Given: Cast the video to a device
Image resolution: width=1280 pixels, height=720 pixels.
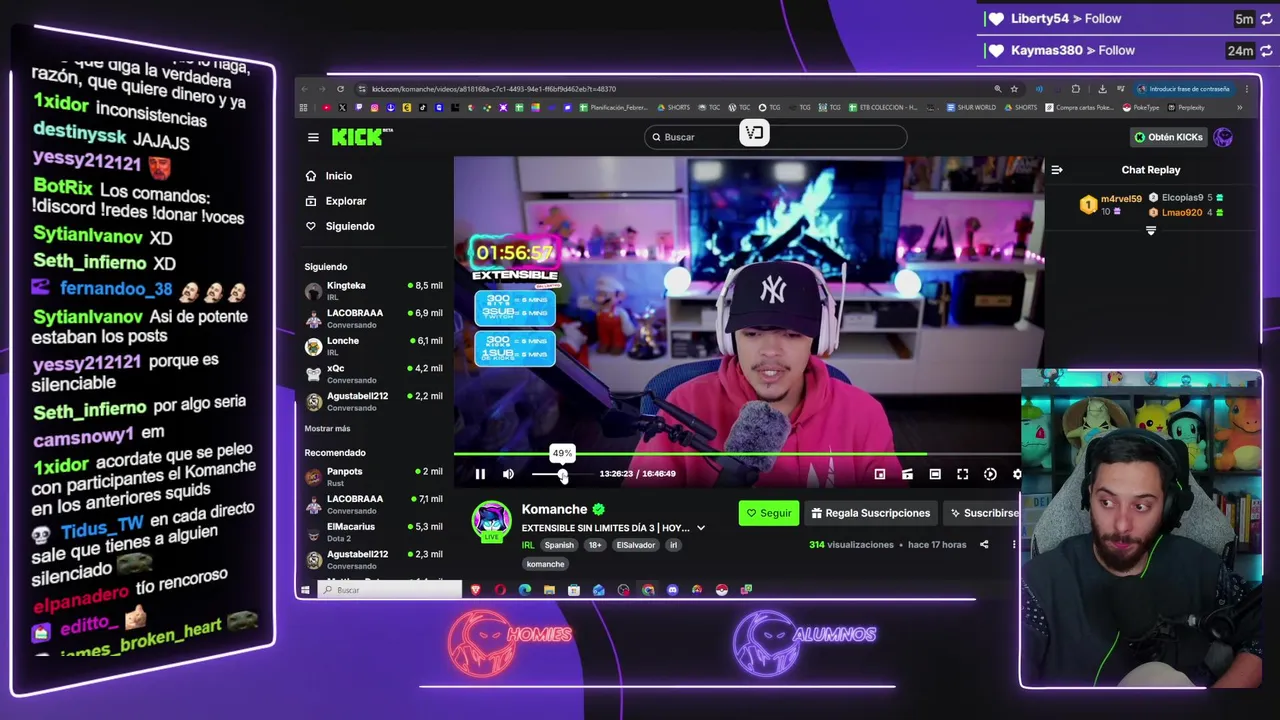Looking at the screenshot, I should coord(907,474).
